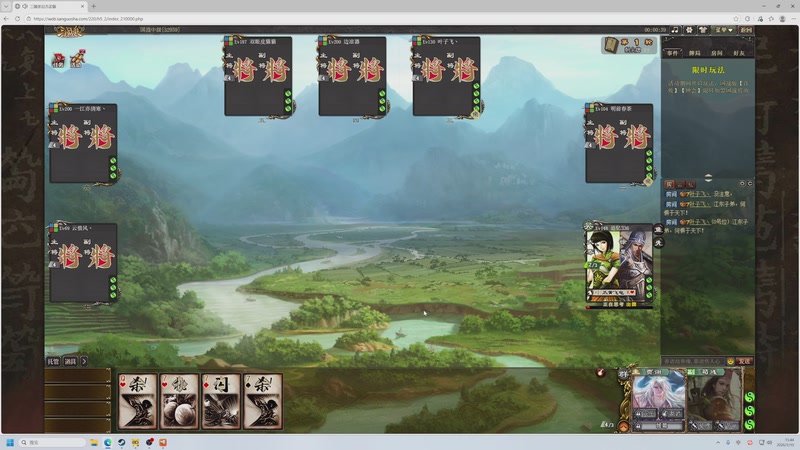Click the top yin-yang health token
Image resolution: width=800 pixels, height=450 pixels.
749,397
